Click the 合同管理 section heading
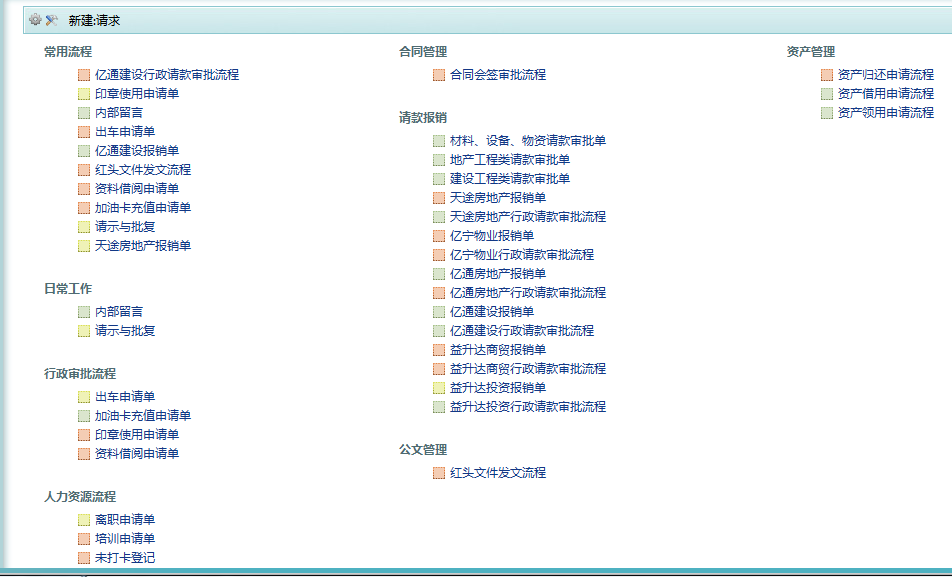The width and height of the screenshot is (952, 577). tap(423, 52)
